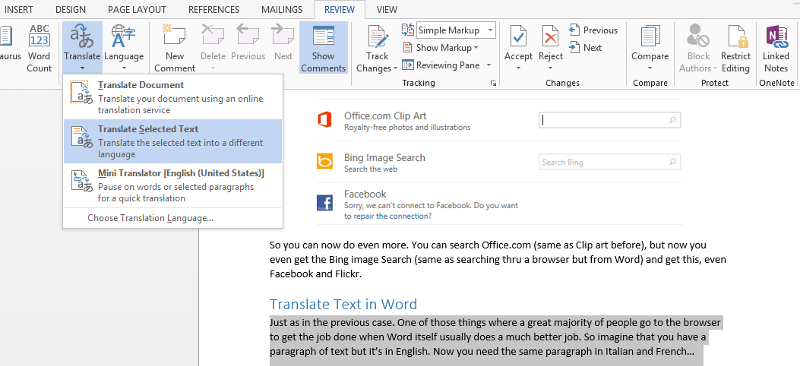The height and width of the screenshot is (366, 800).
Task: Click the Office.com Clip Art icon
Action: (x=324, y=120)
